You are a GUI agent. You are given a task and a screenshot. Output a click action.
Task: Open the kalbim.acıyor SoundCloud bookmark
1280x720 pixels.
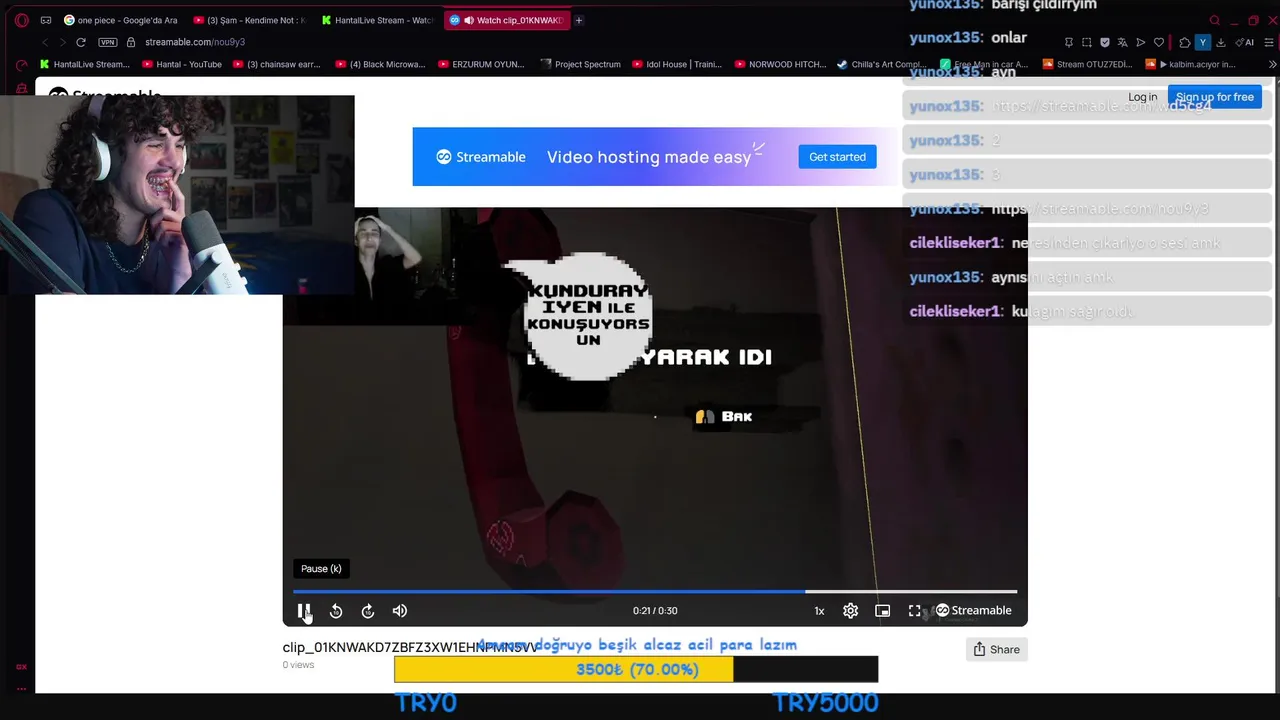[x=1191, y=64]
